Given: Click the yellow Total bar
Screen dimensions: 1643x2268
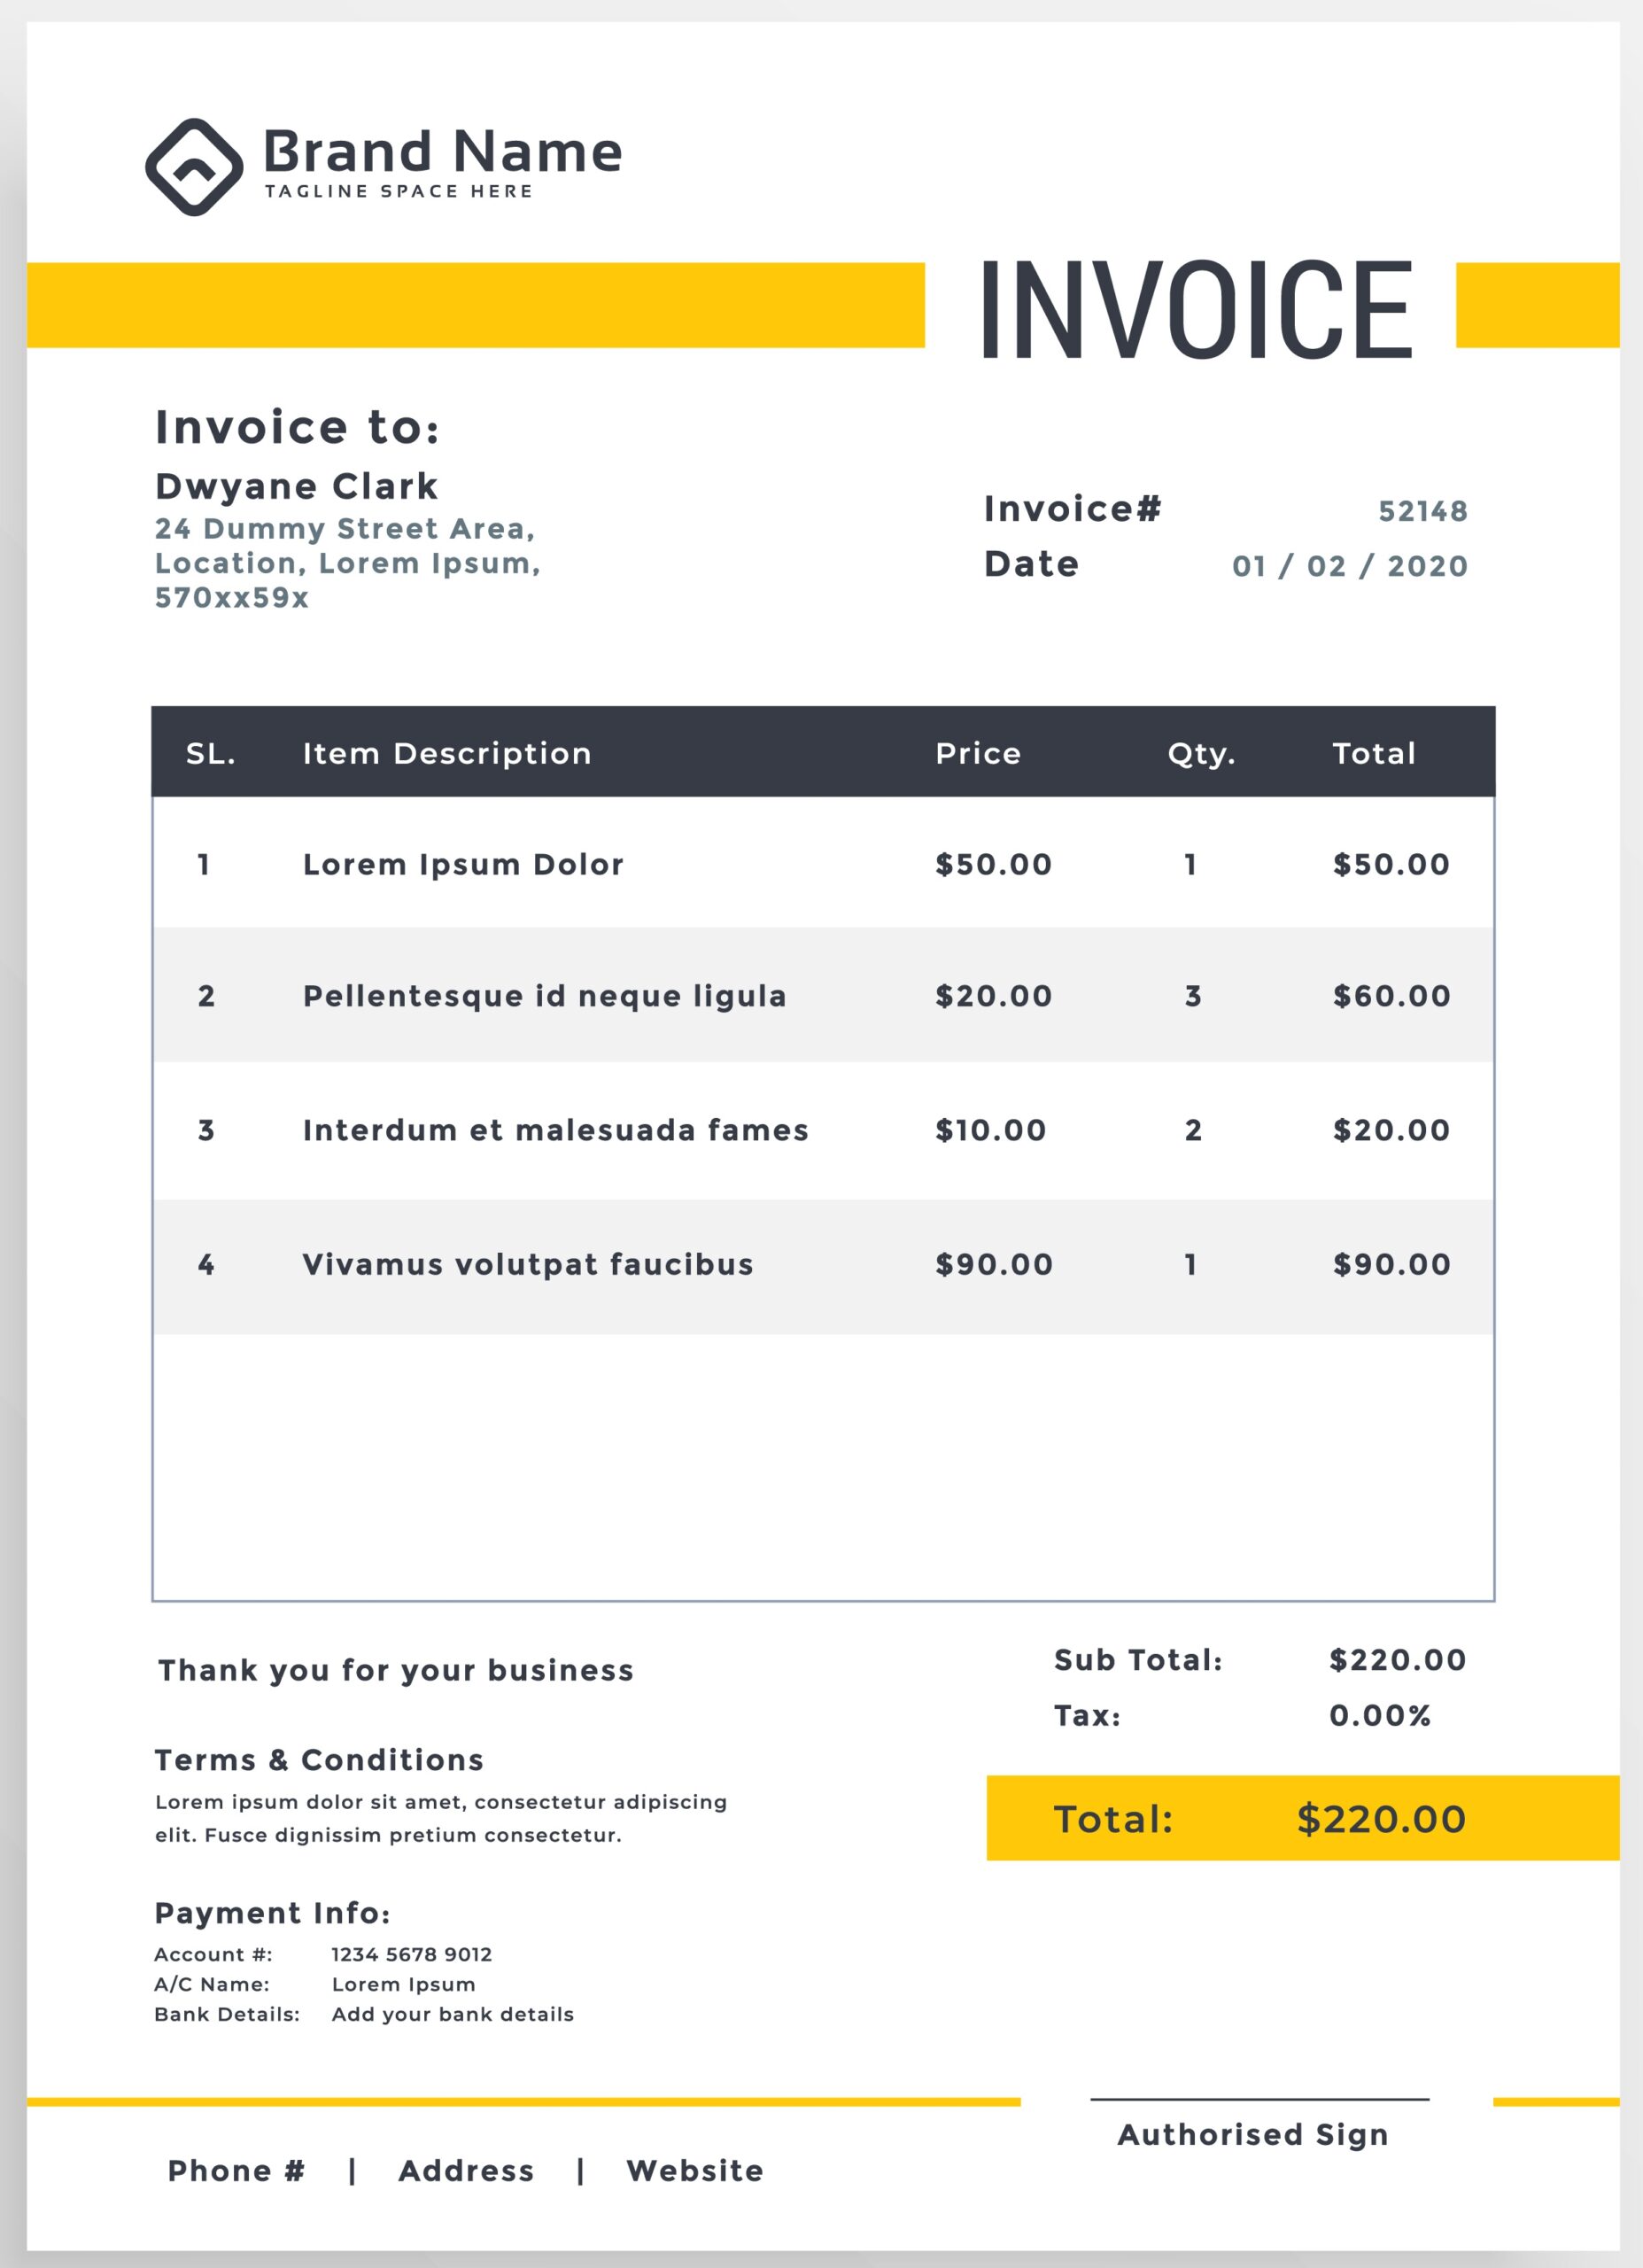Looking at the screenshot, I should [1302, 1820].
